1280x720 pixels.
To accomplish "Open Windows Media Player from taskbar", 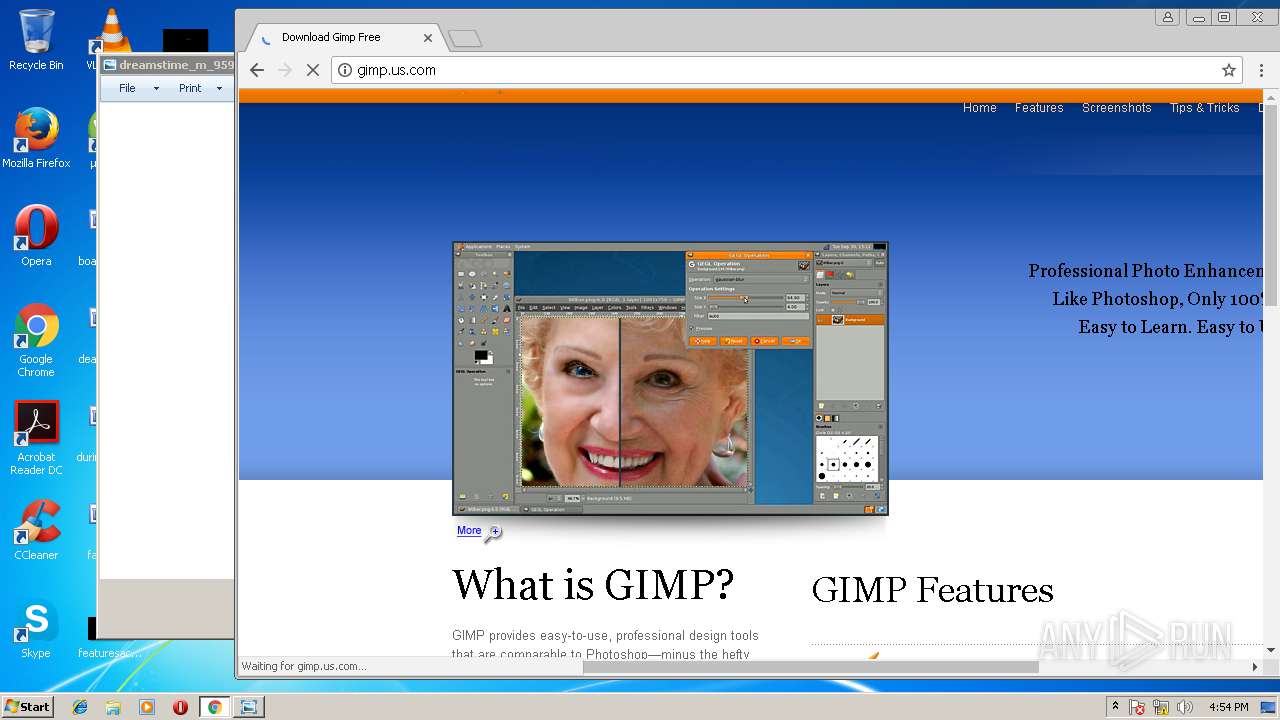I will tap(147, 707).
